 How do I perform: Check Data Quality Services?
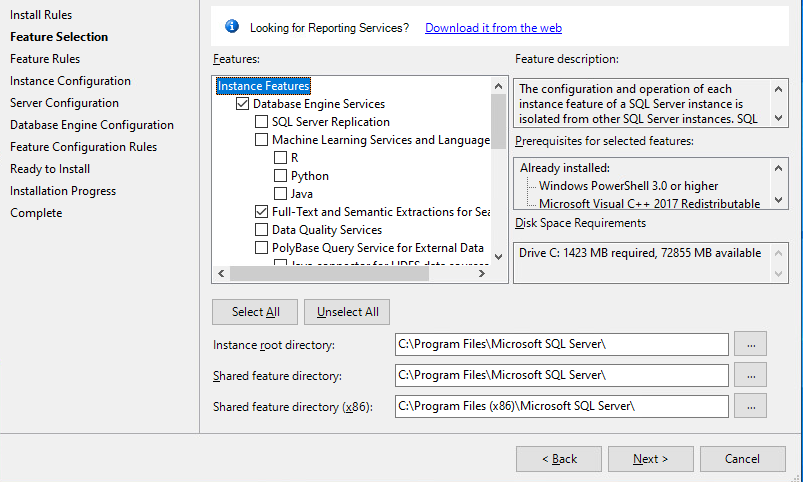pos(261,229)
